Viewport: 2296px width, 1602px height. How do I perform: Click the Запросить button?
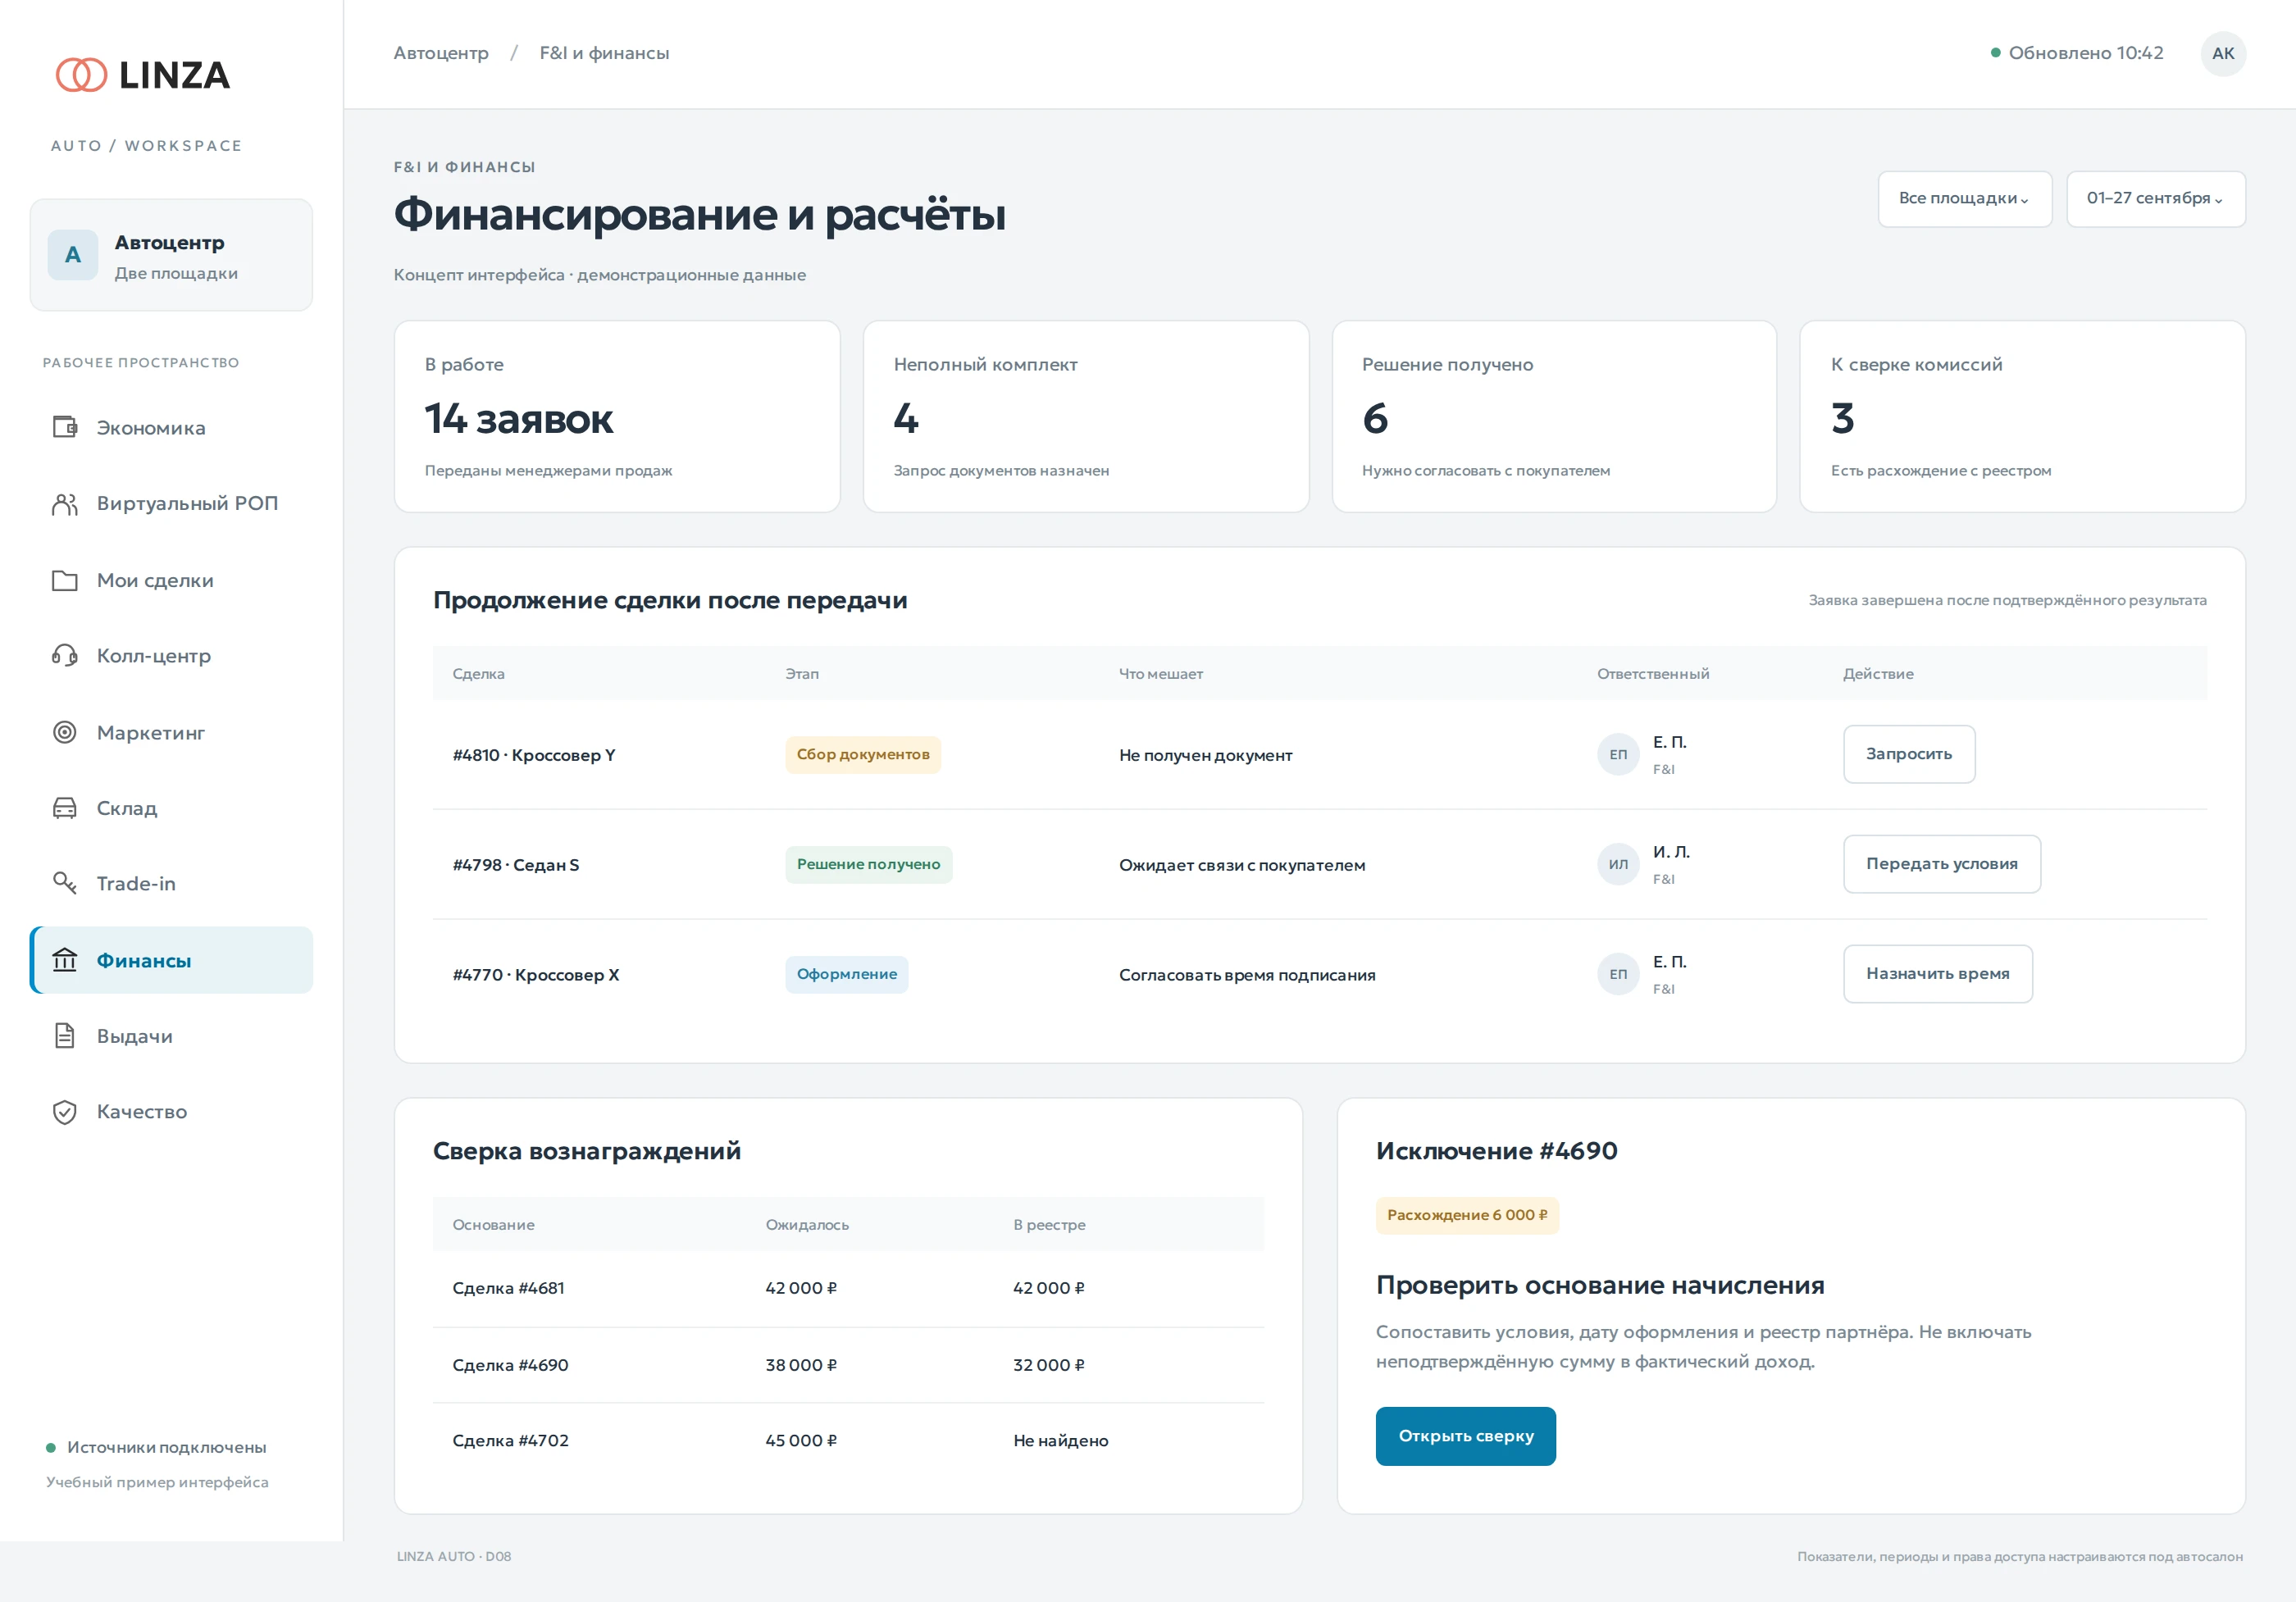click(x=1909, y=754)
